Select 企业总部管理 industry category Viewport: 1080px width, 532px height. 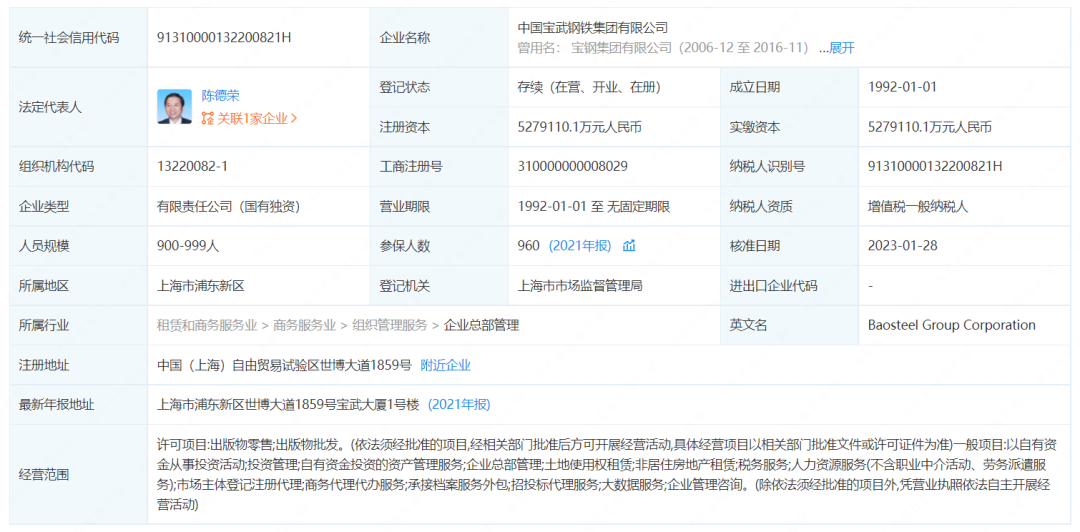[x=481, y=325]
